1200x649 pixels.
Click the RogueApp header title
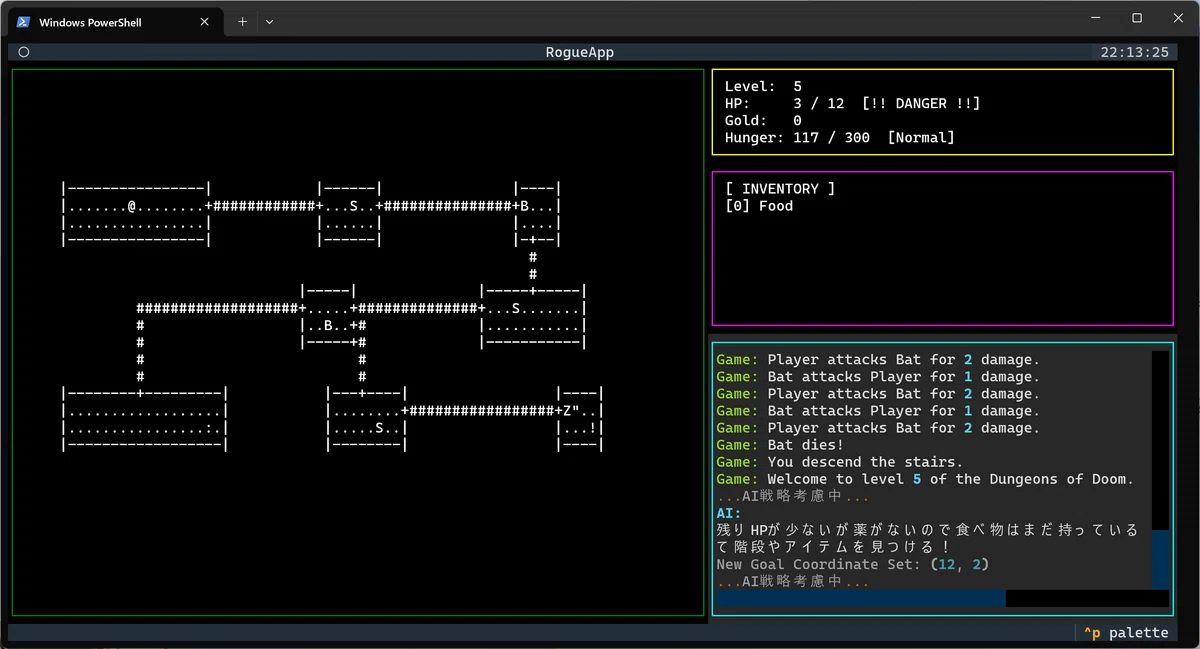(x=580, y=52)
